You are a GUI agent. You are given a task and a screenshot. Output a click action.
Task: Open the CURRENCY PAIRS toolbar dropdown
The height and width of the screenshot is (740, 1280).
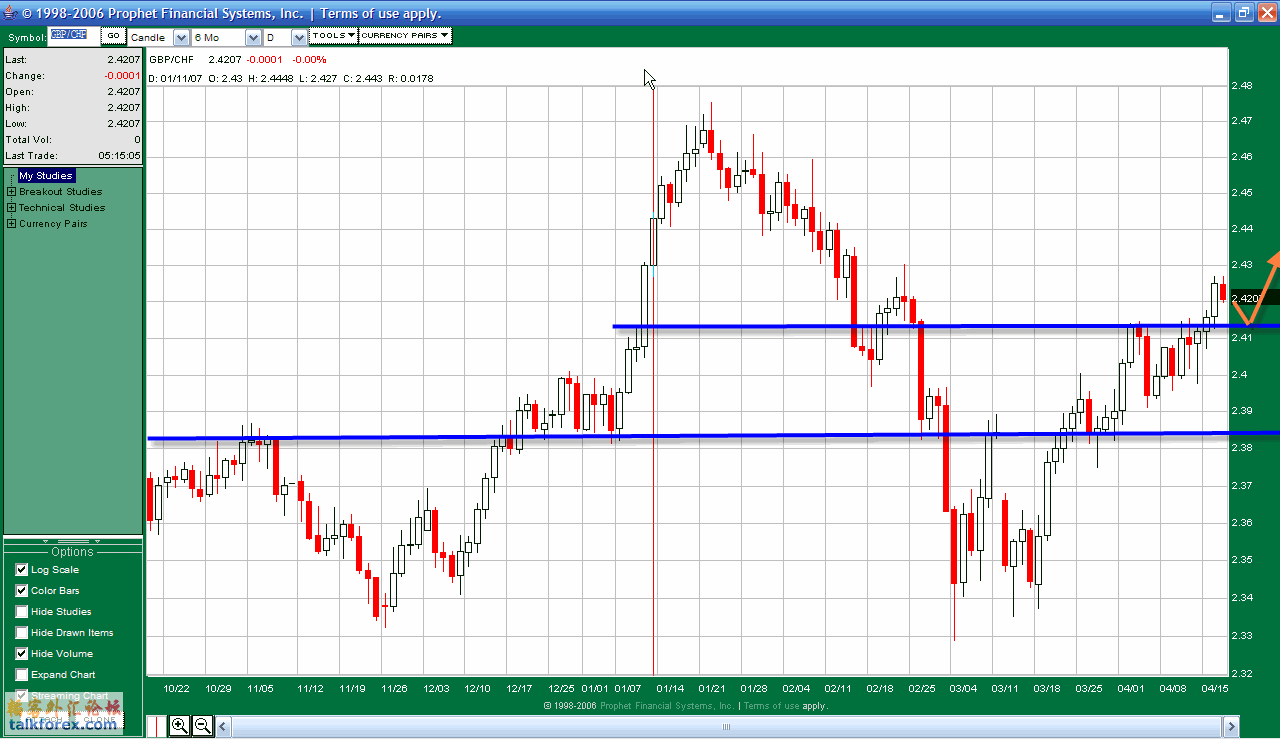coord(405,36)
